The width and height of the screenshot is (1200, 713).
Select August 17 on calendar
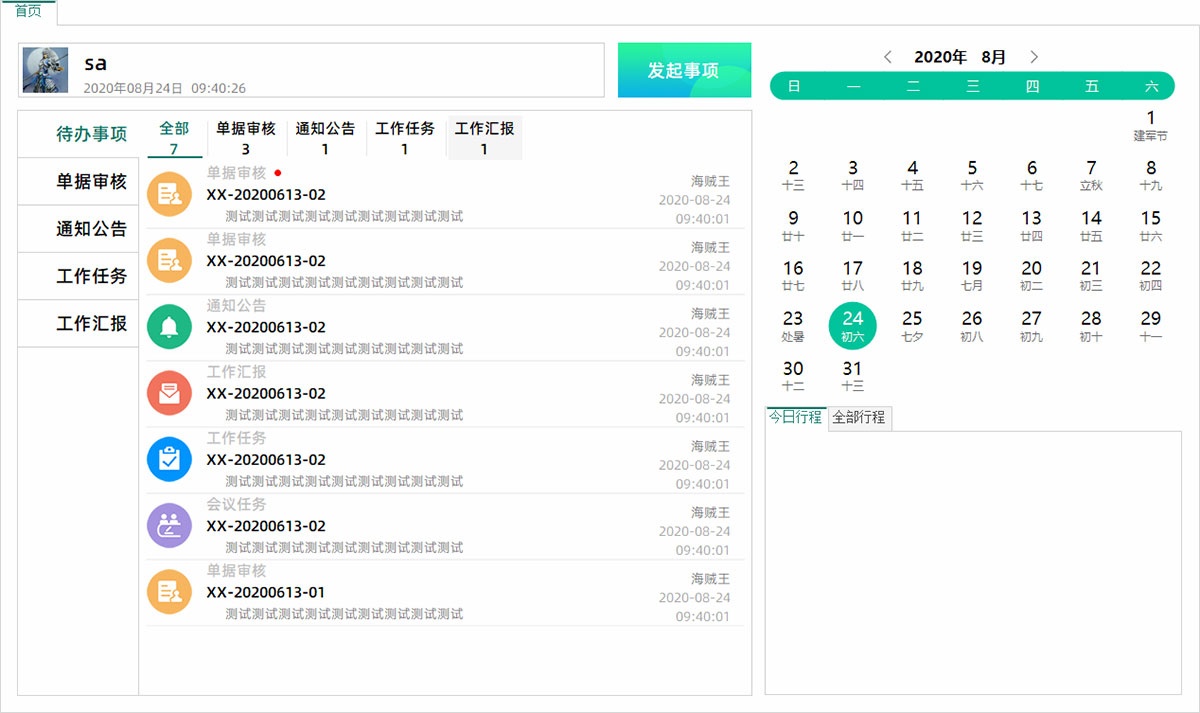pyautogui.click(x=853, y=276)
